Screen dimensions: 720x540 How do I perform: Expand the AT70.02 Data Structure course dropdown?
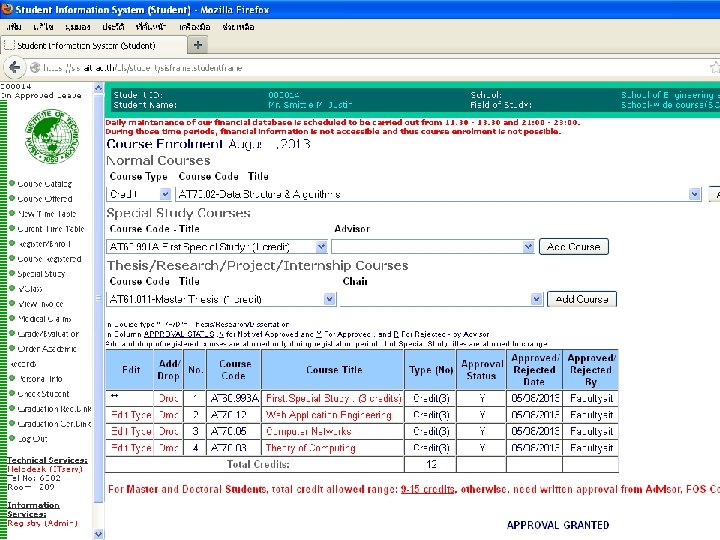(439, 194)
